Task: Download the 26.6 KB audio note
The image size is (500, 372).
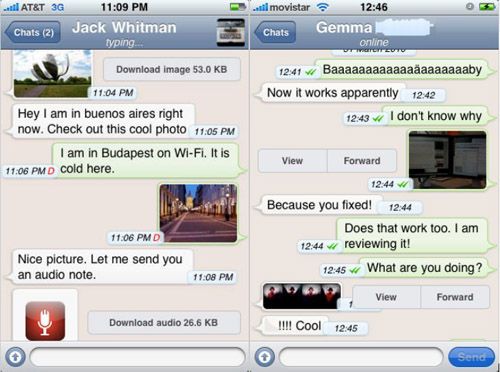Action: point(164,323)
